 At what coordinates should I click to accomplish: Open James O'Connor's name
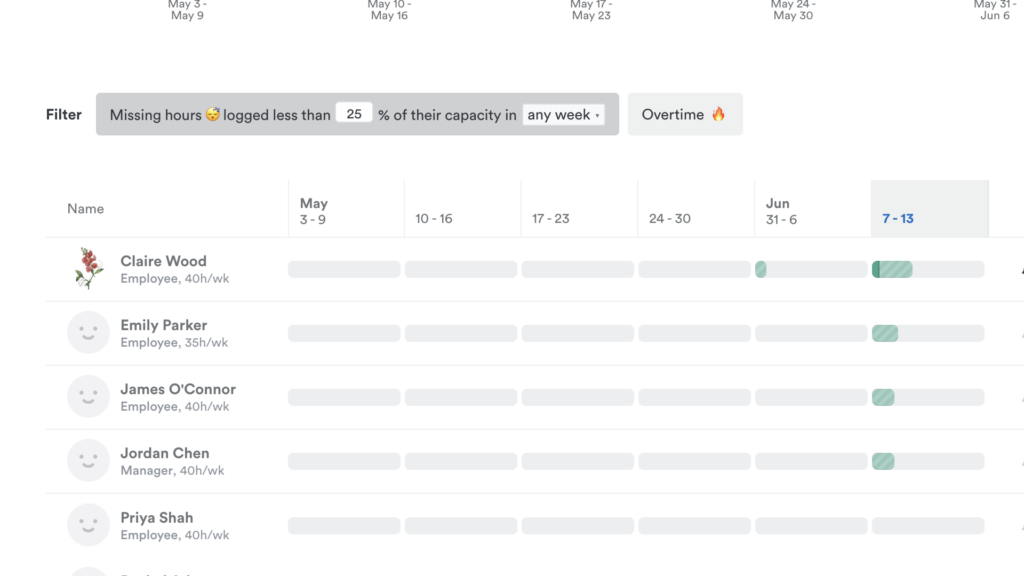pyautogui.click(x=178, y=389)
